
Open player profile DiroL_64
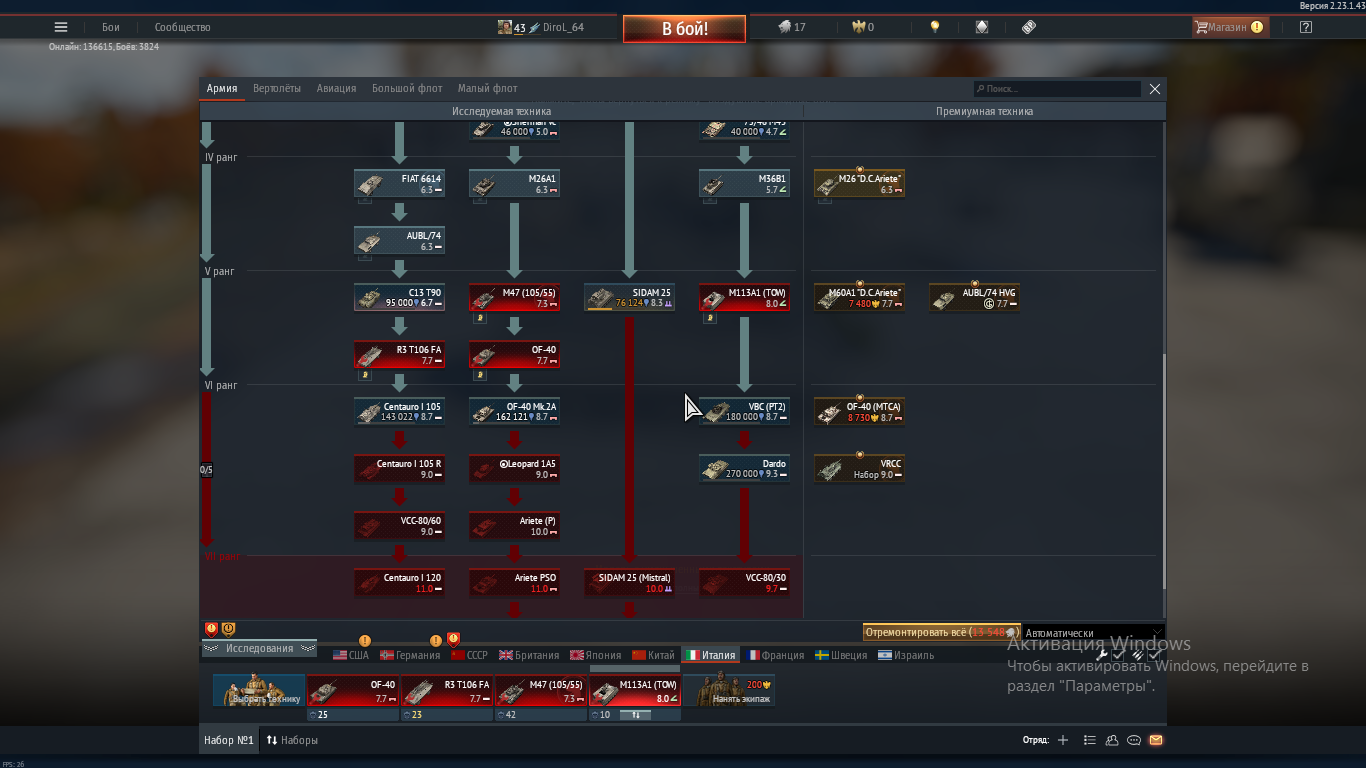pyautogui.click(x=541, y=27)
